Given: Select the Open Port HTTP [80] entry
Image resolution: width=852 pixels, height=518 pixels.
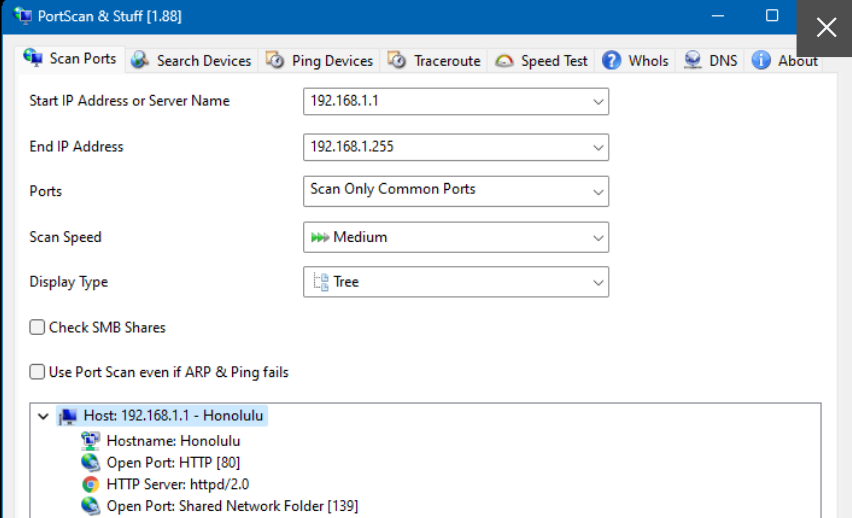Looking at the screenshot, I should click(173, 462).
